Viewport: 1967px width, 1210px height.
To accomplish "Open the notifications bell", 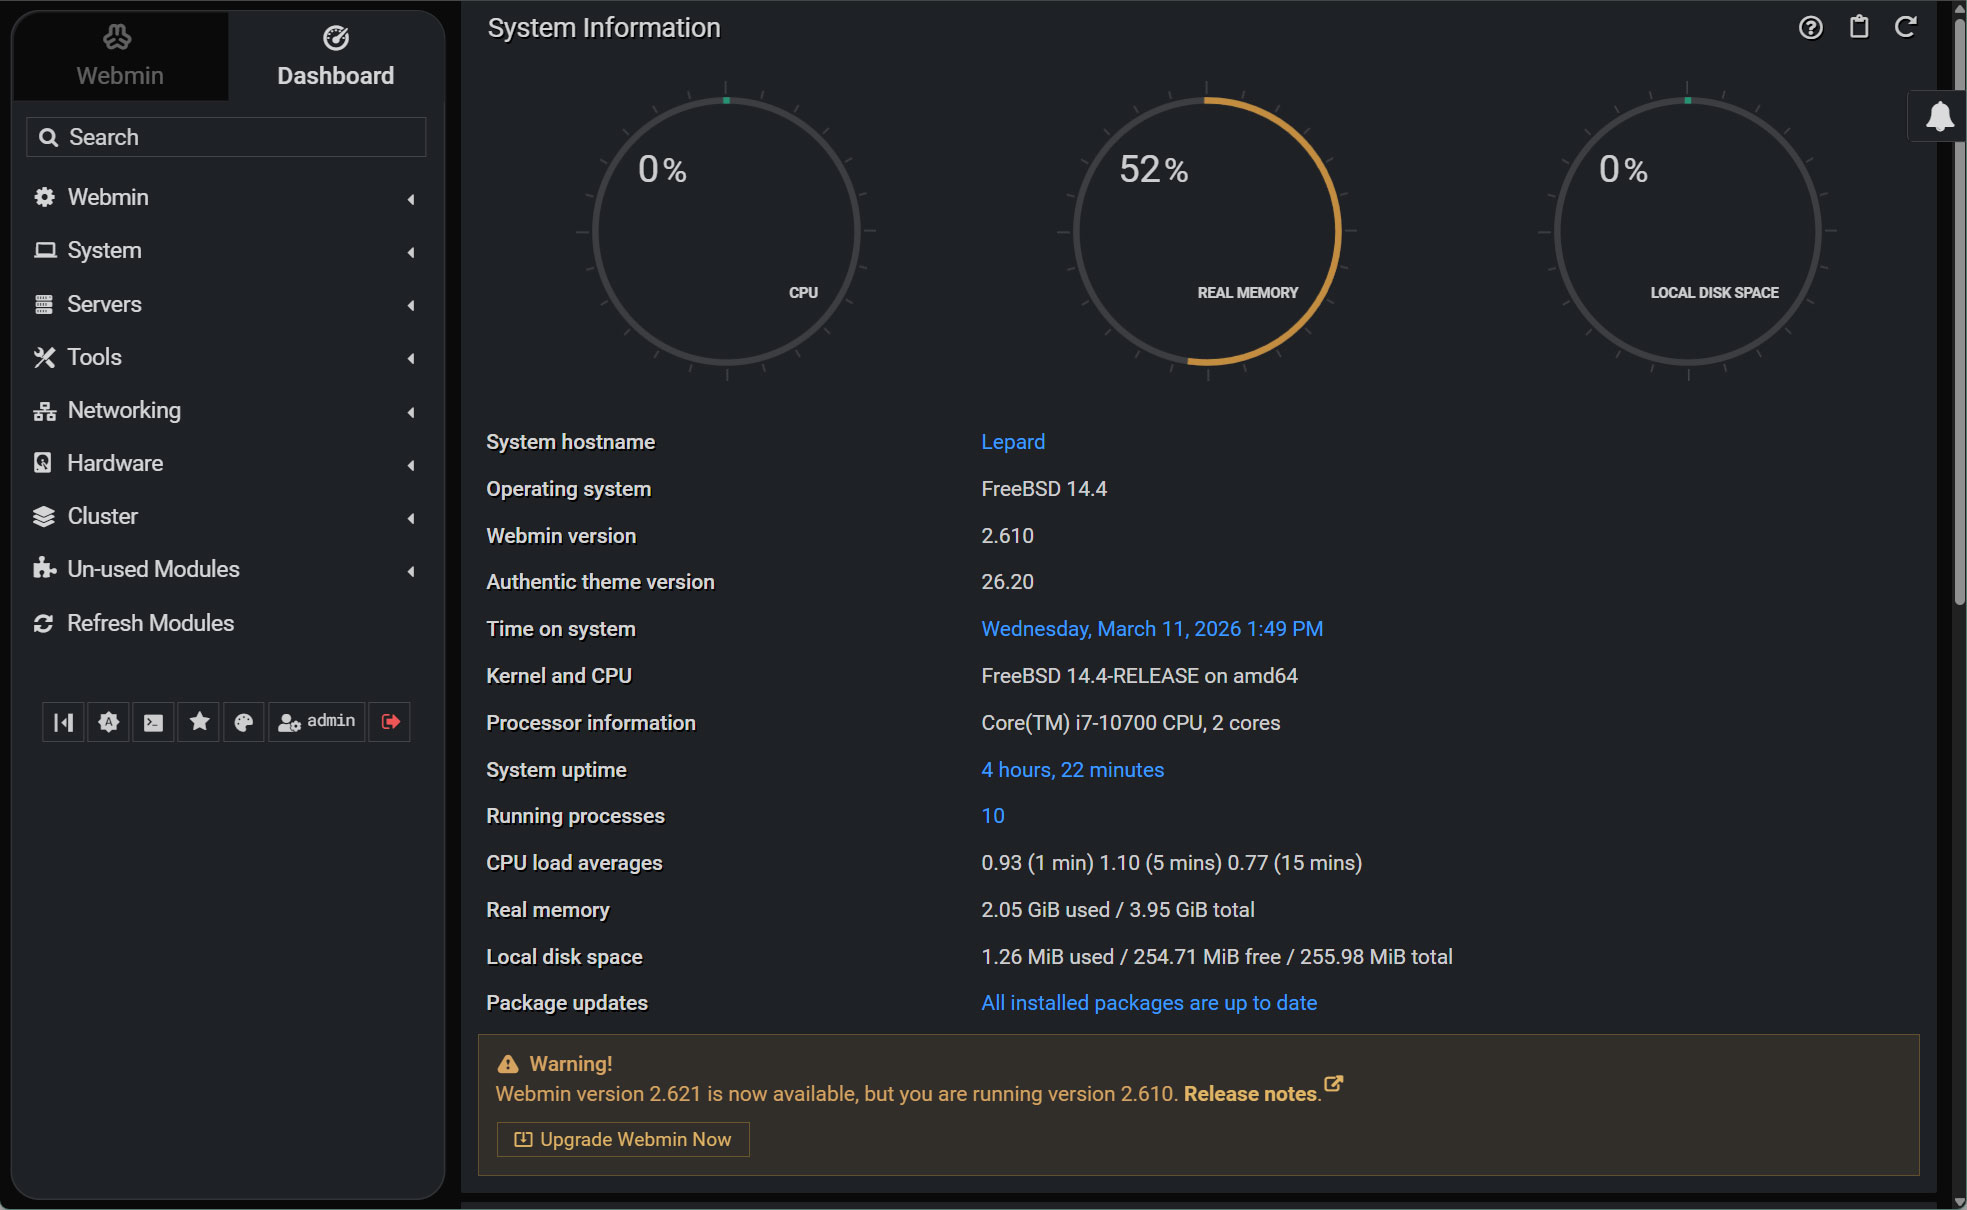I will tap(1939, 116).
